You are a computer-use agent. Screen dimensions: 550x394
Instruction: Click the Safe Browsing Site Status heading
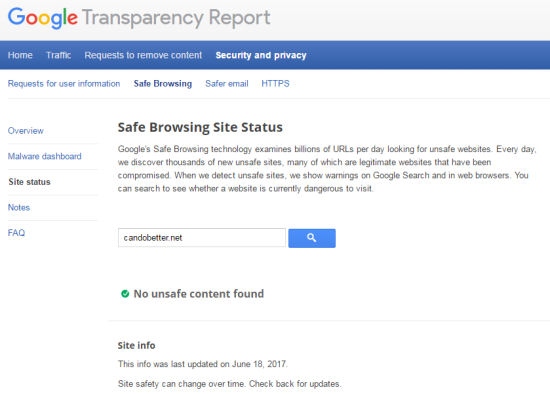coord(200,127)
